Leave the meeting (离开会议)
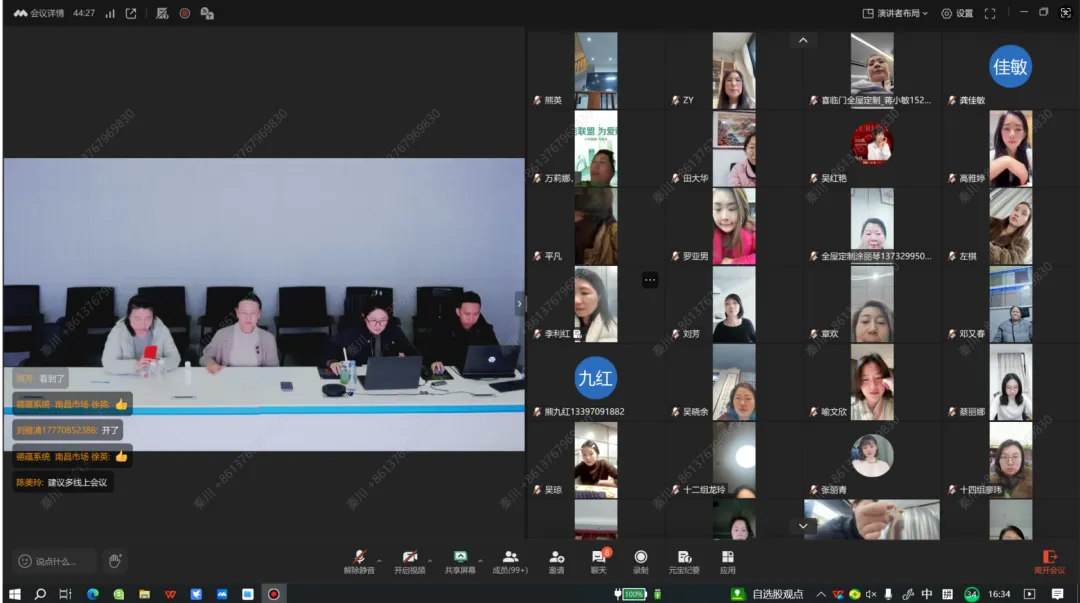 coord(1049,559)
